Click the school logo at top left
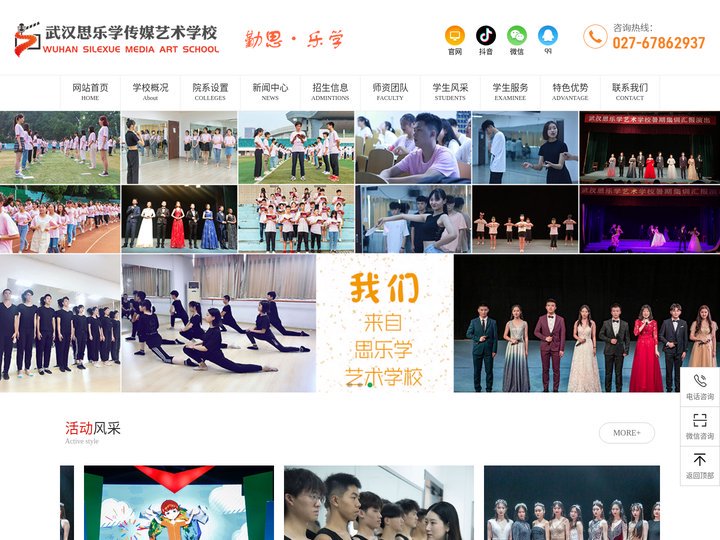 coord(27,39)
